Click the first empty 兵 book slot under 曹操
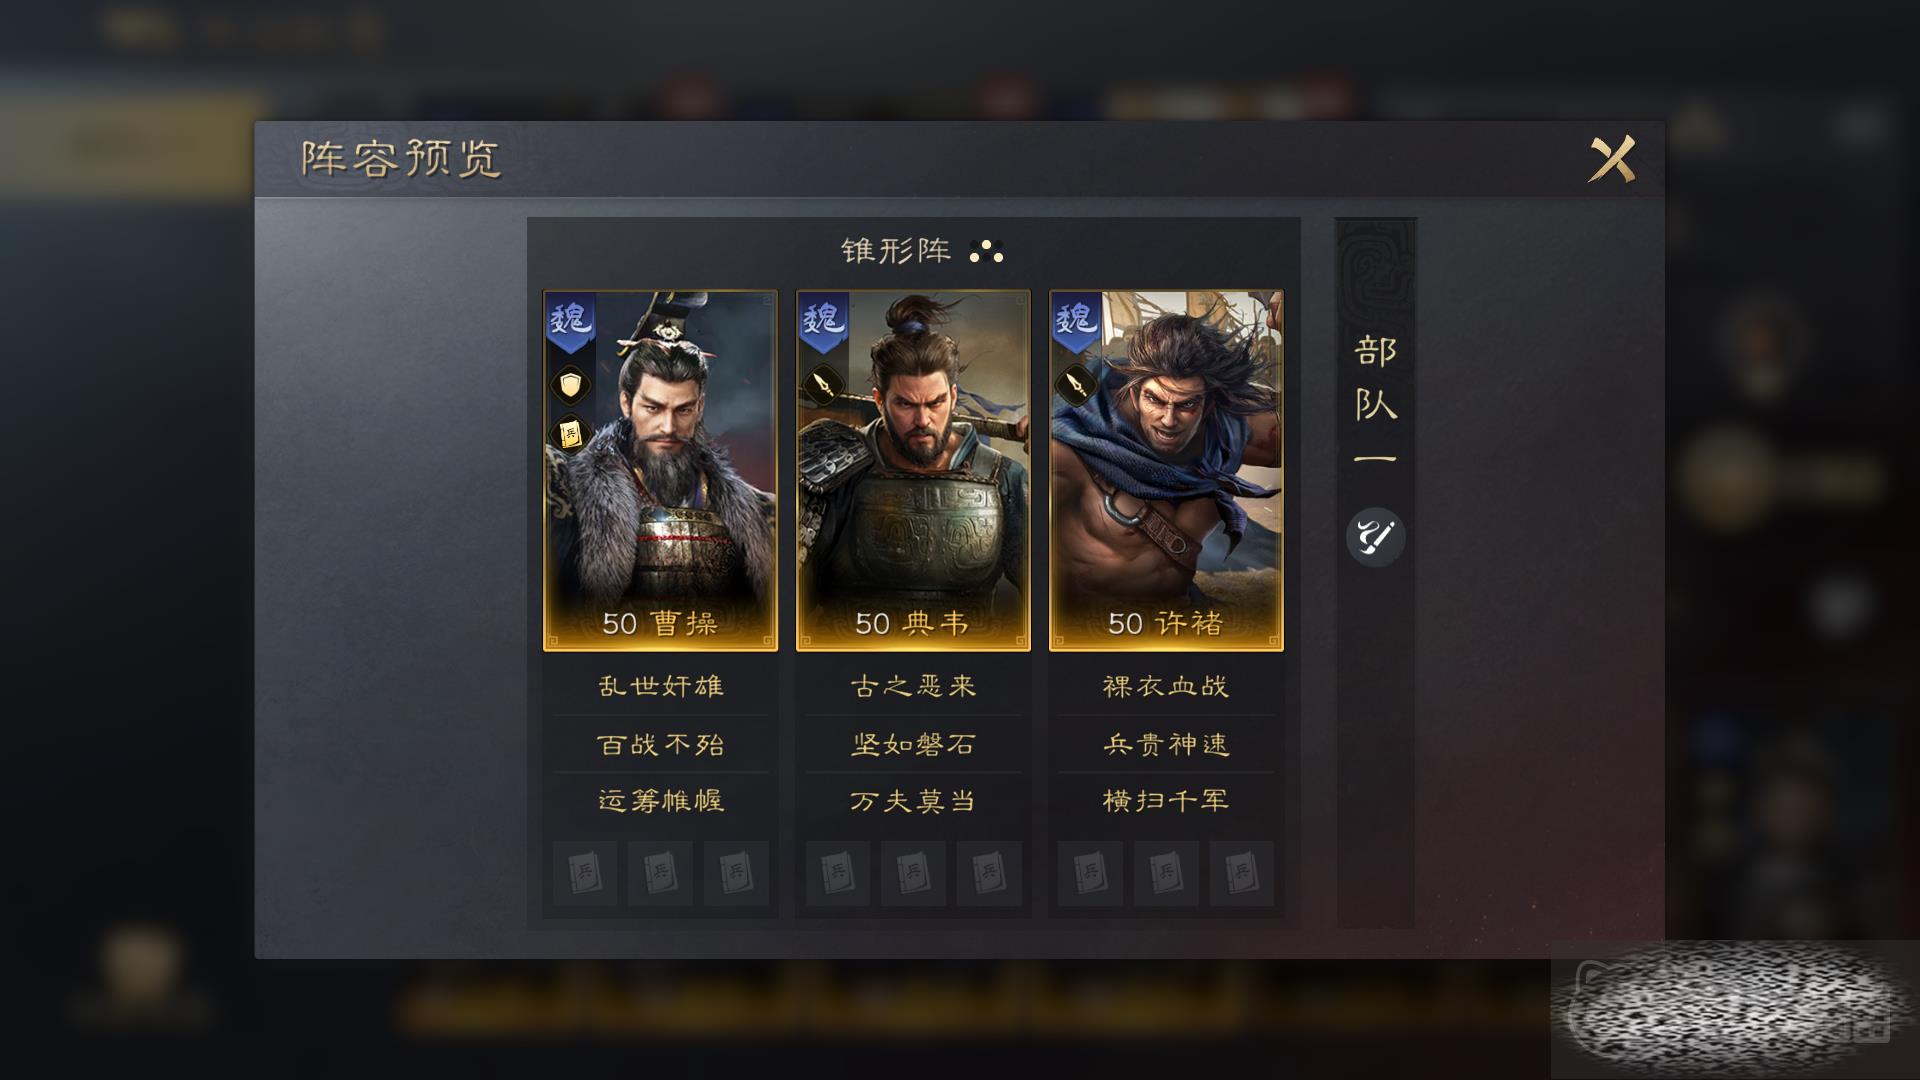1920x1080 pixels. pyautogui.click(x=585, y=873)
